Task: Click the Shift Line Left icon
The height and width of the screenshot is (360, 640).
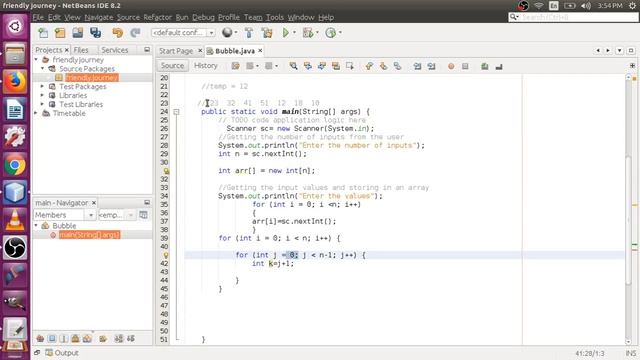Action: (x=417, y=66)
